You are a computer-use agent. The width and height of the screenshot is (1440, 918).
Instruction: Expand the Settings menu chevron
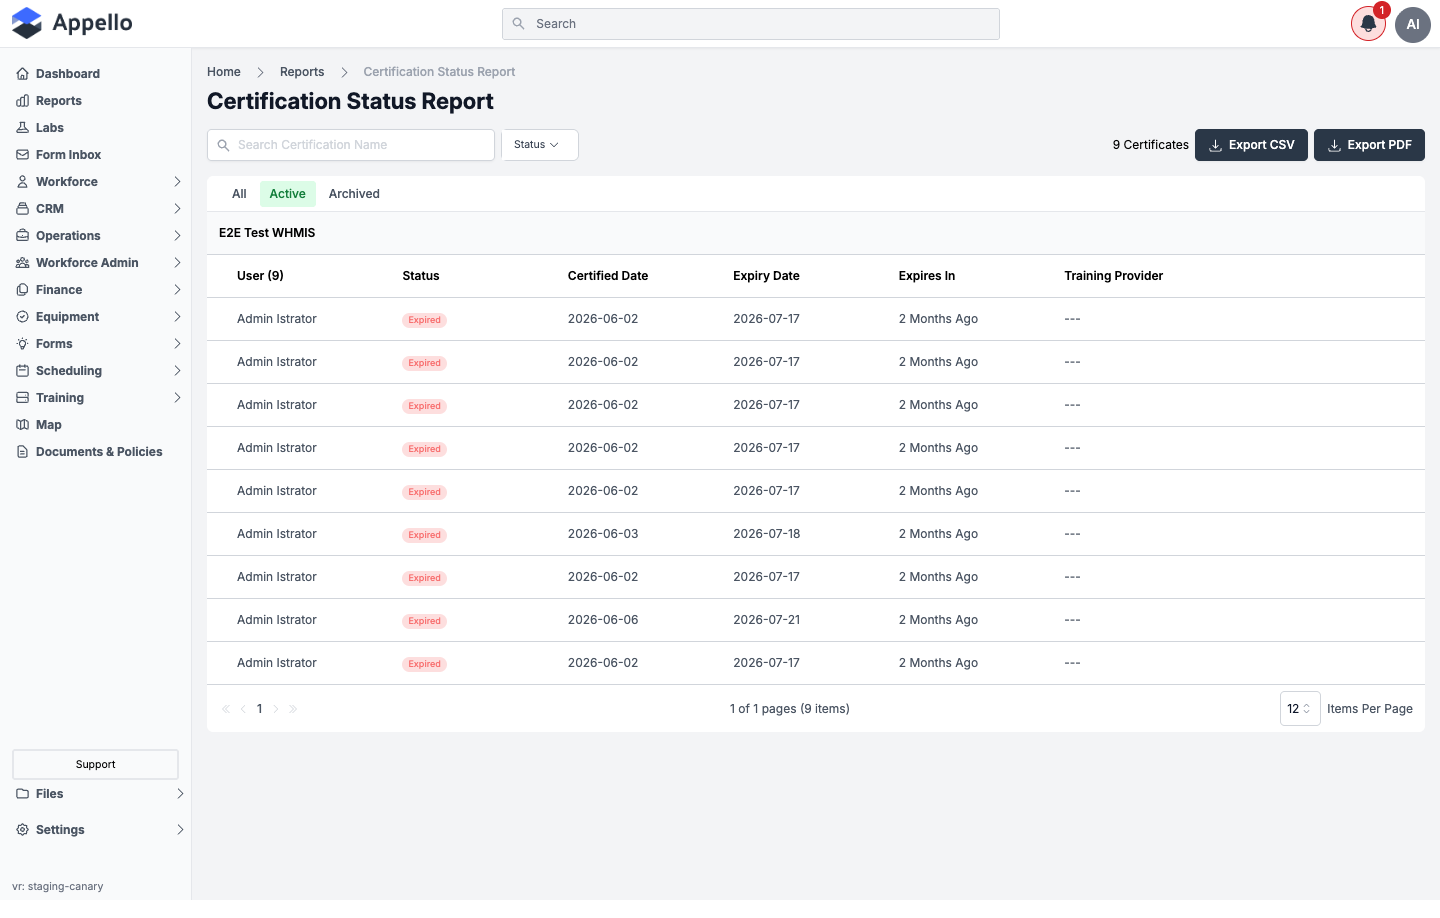pos(180,830)
